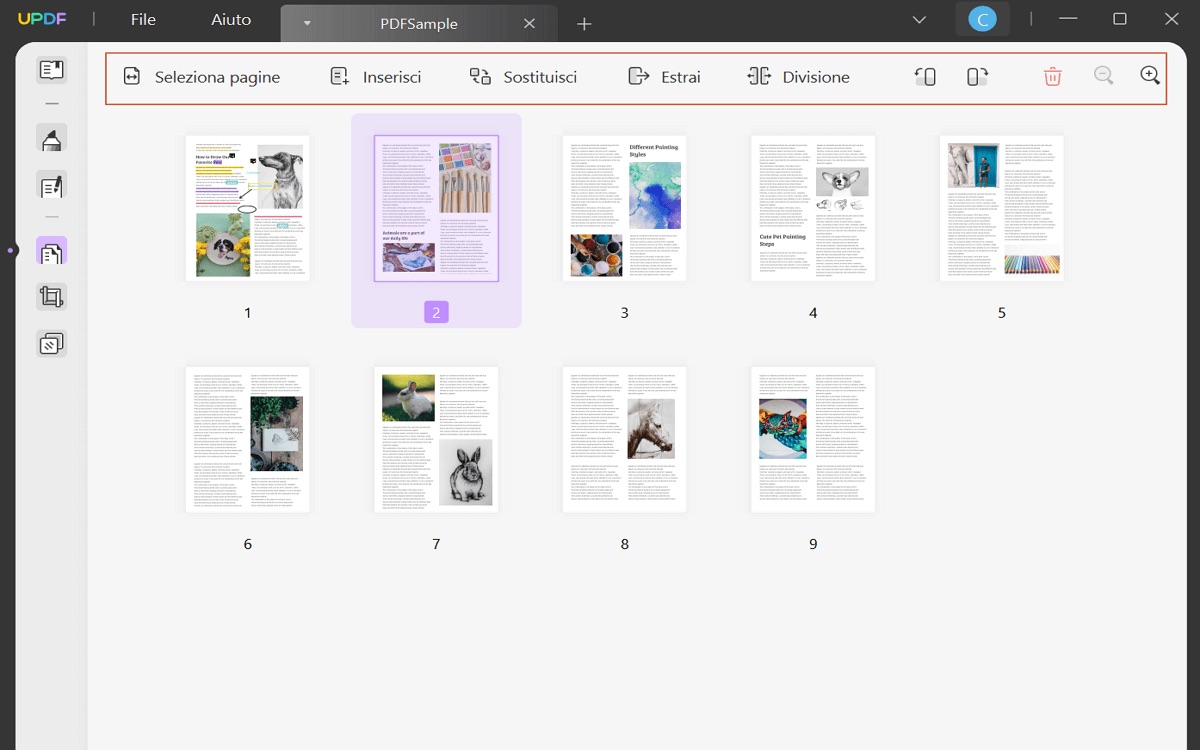Select page 7 thumbnail with rabbit
The image size is (1200, 750).
[x=436, y=439]
